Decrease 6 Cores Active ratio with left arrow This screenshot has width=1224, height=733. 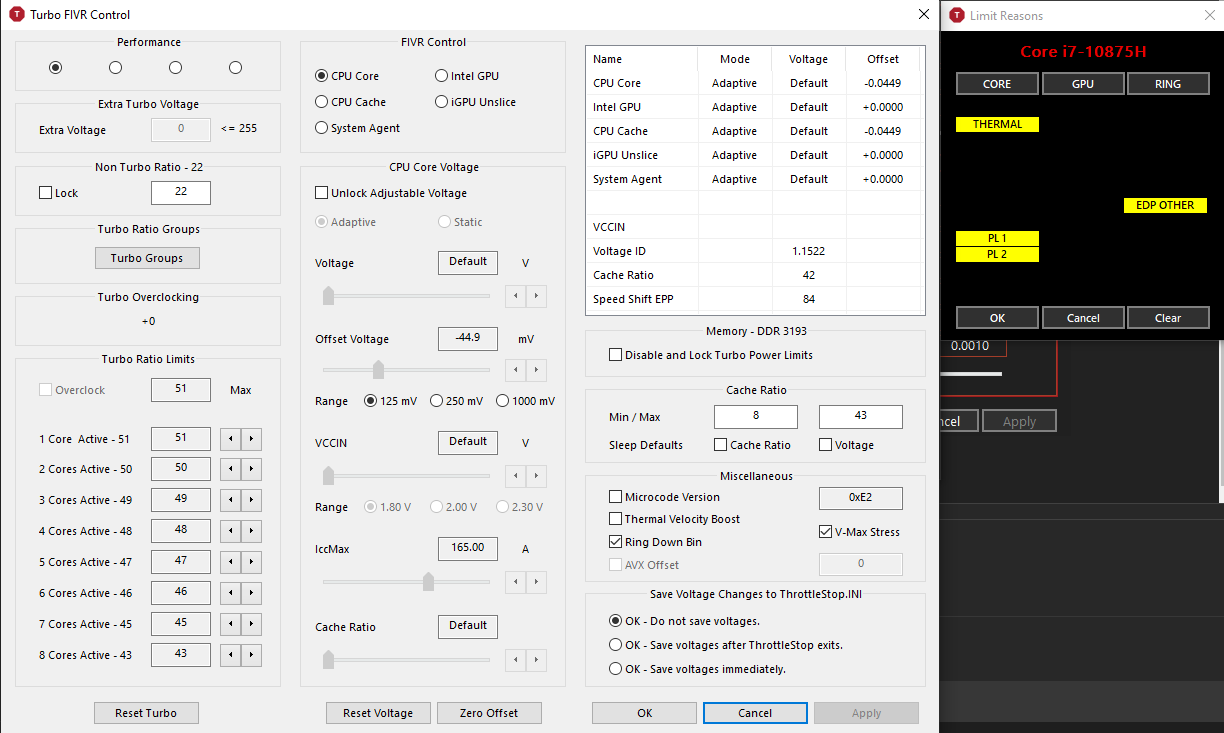click(x=230, y=593)
